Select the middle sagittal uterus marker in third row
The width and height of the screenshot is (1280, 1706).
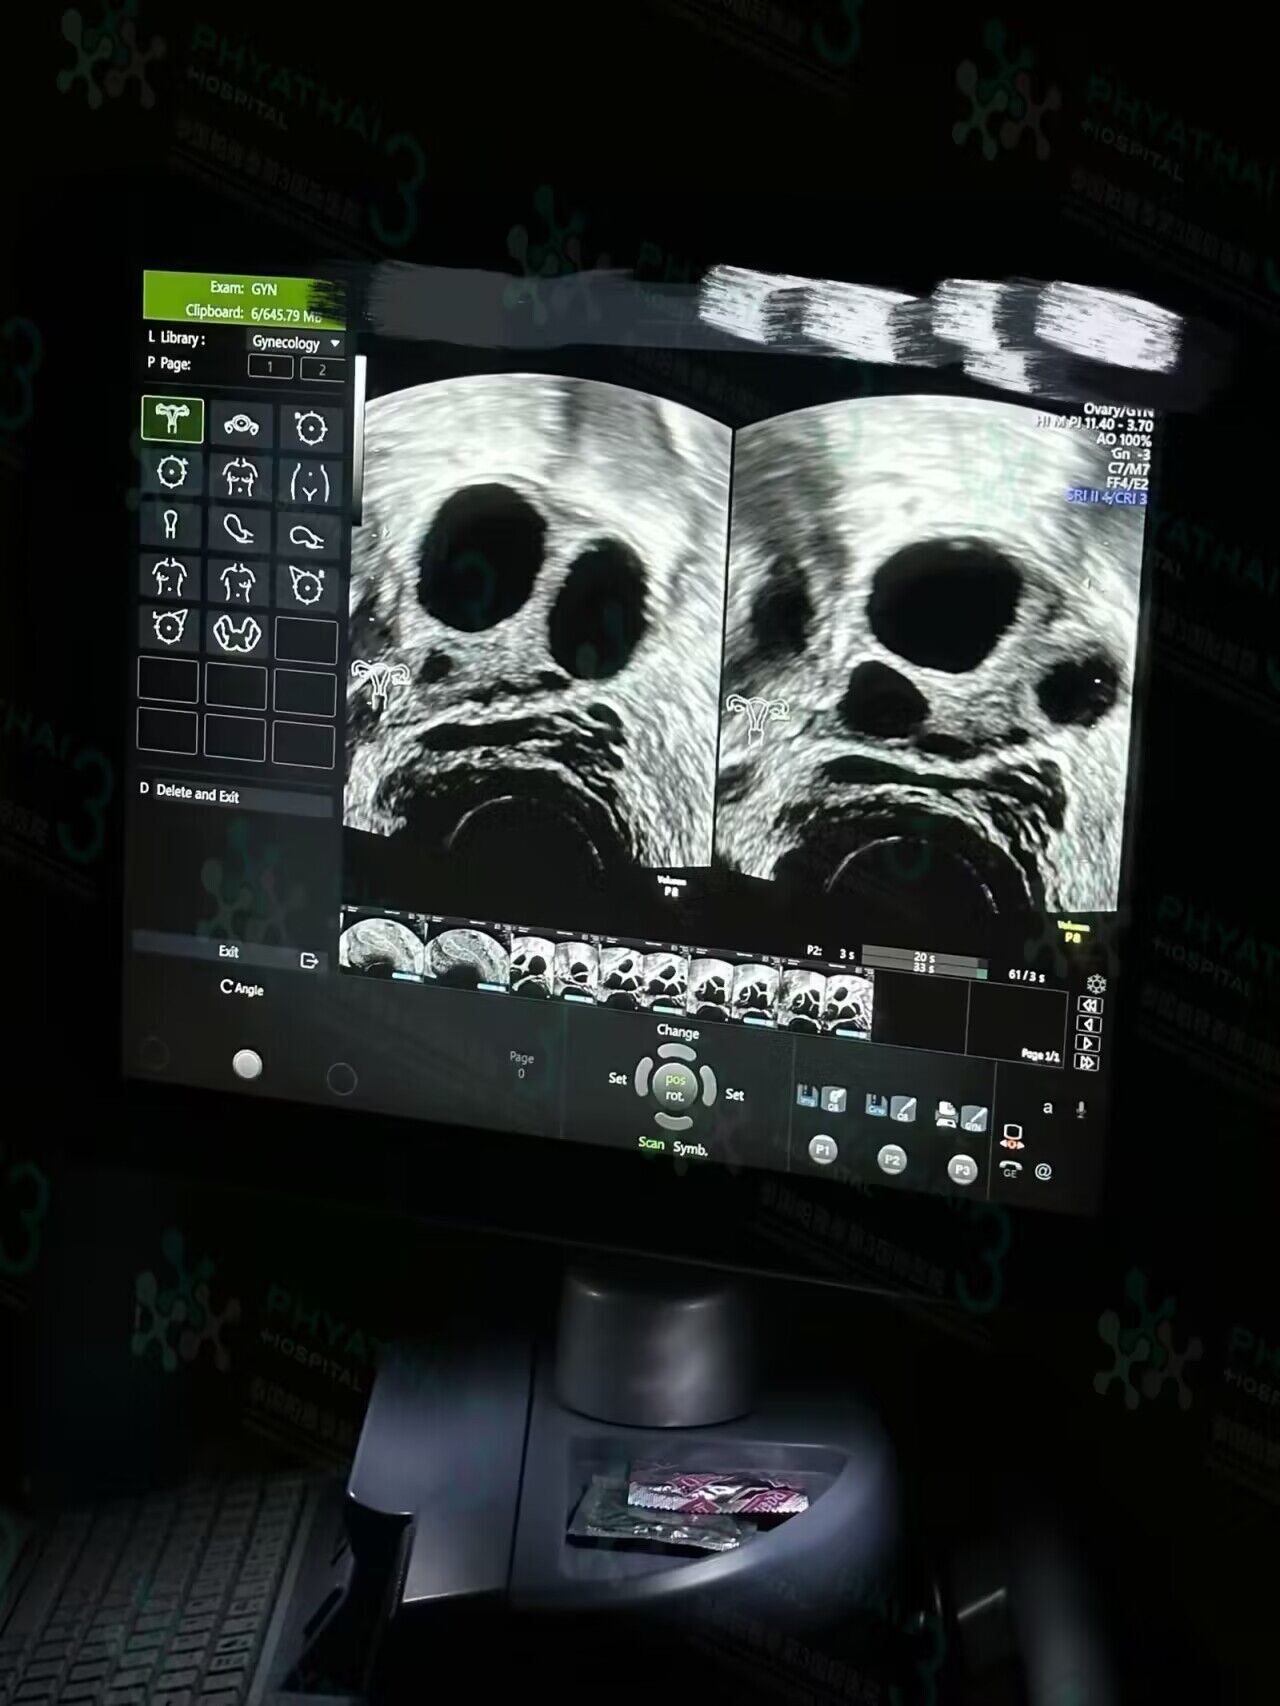coord(238,529)
